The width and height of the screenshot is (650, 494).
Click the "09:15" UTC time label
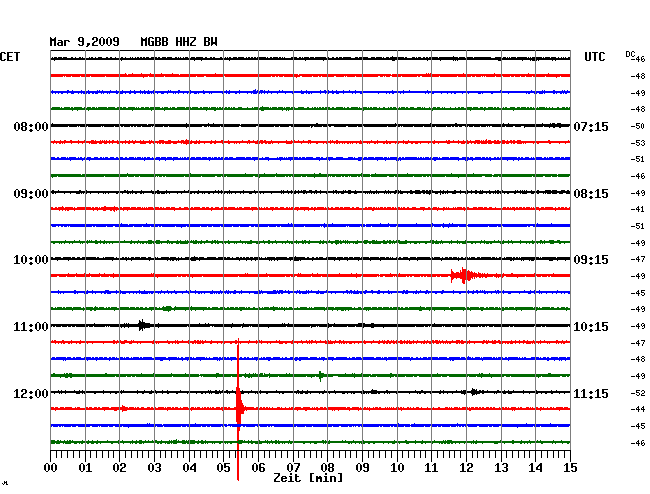591,260
